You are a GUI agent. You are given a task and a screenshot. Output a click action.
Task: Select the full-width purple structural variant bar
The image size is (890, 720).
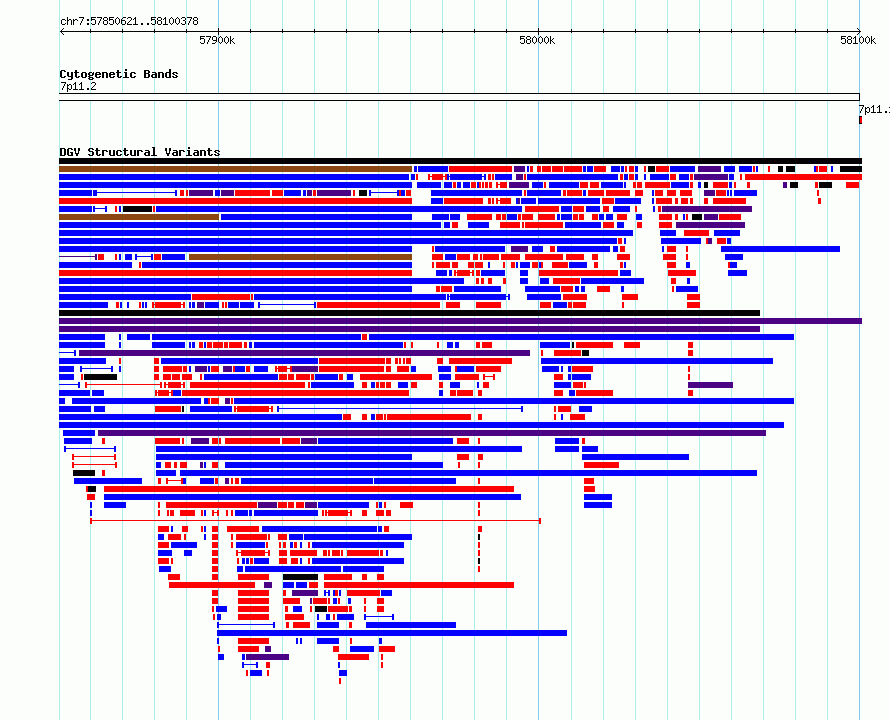pos(460,321)
